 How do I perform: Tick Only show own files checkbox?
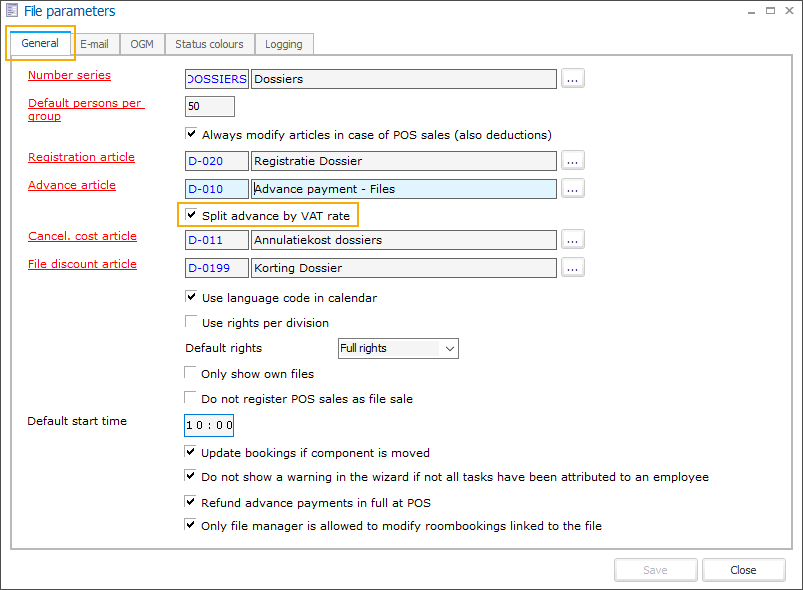click(x=192, y=374)
